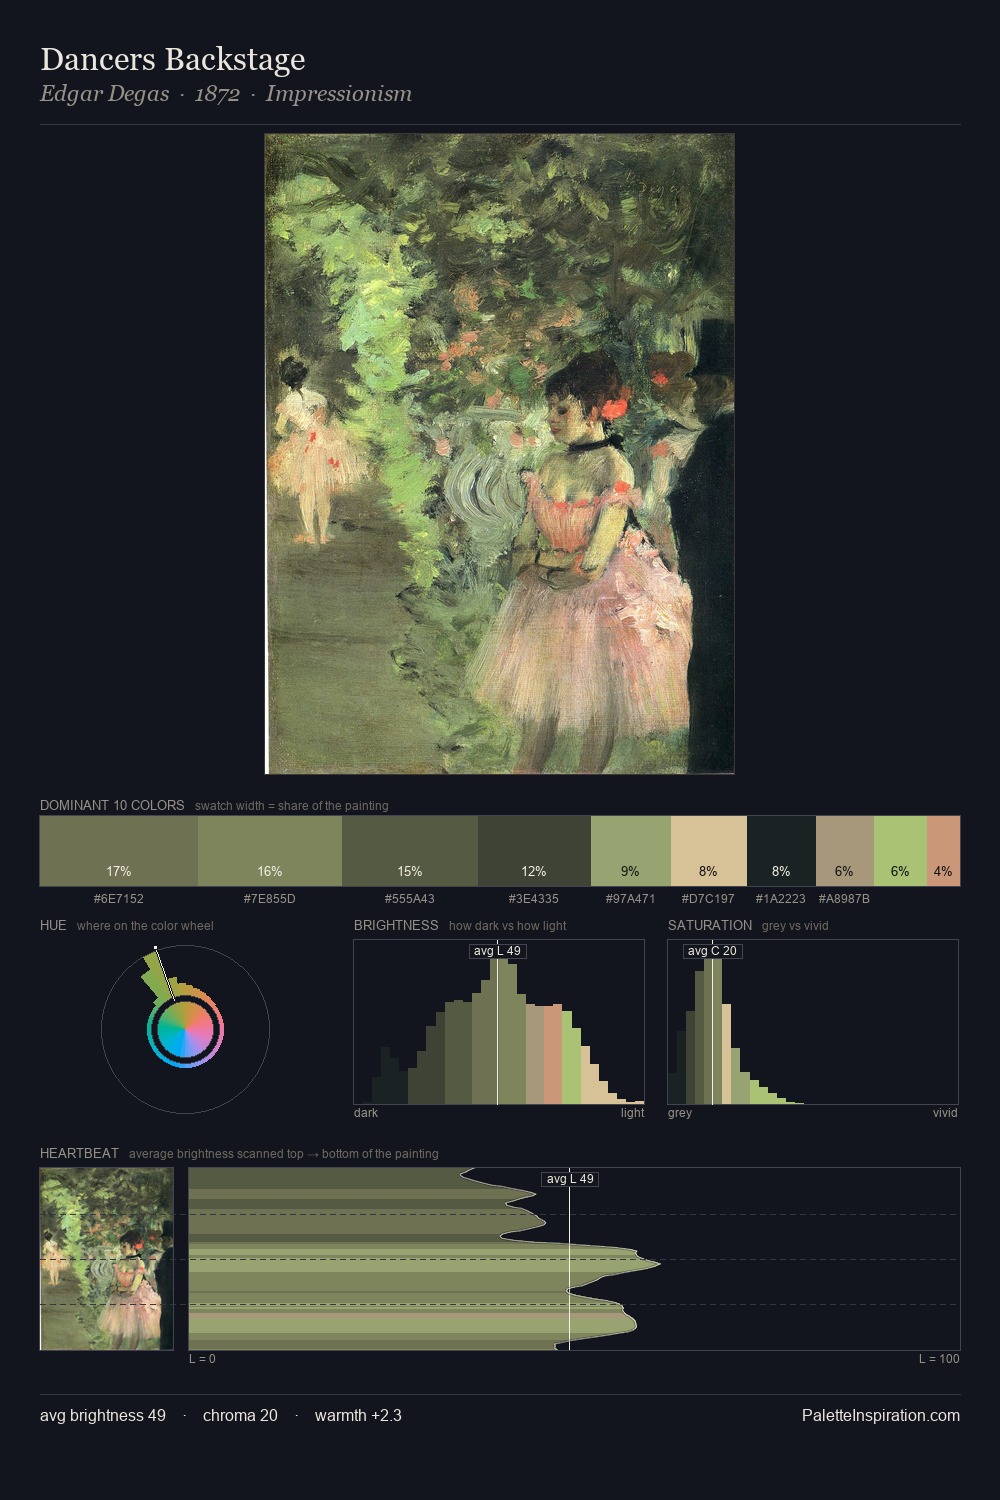Click the "avg C 20" tag in Saturation histogram
1000x1500 pixels.
(712, 951)
